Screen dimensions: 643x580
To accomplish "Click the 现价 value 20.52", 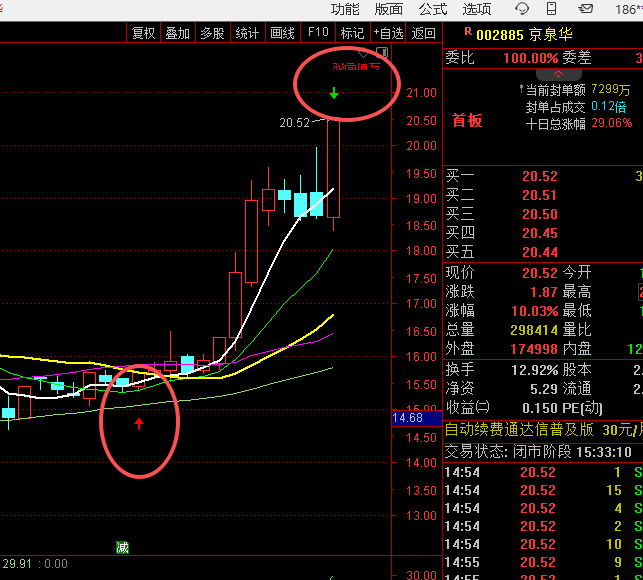I will click(540, 273).
